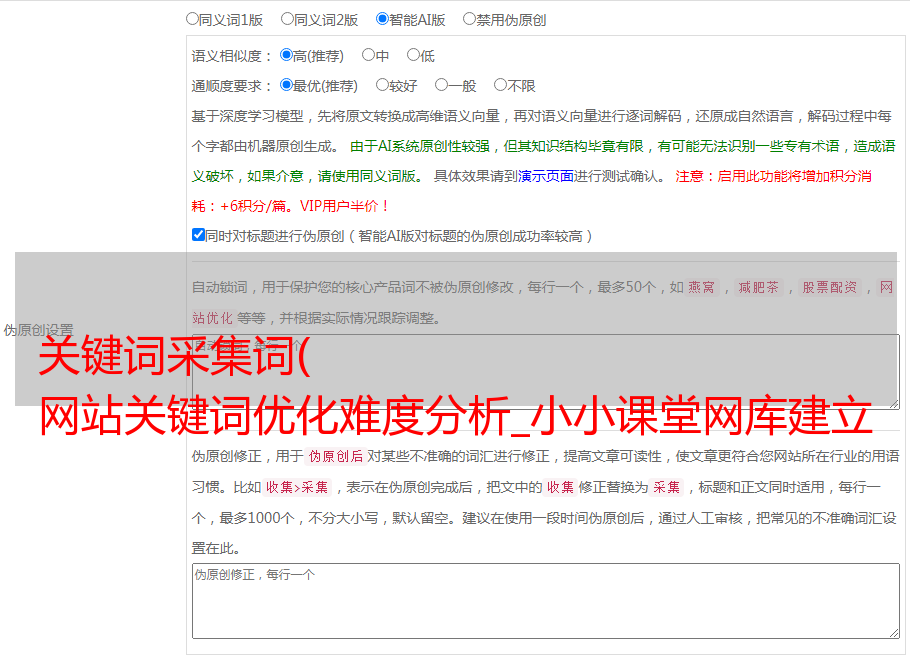Viewport: 911px width, 658px height.
Task: Click the 通顺度要求 label
Action: pos(232,86)
